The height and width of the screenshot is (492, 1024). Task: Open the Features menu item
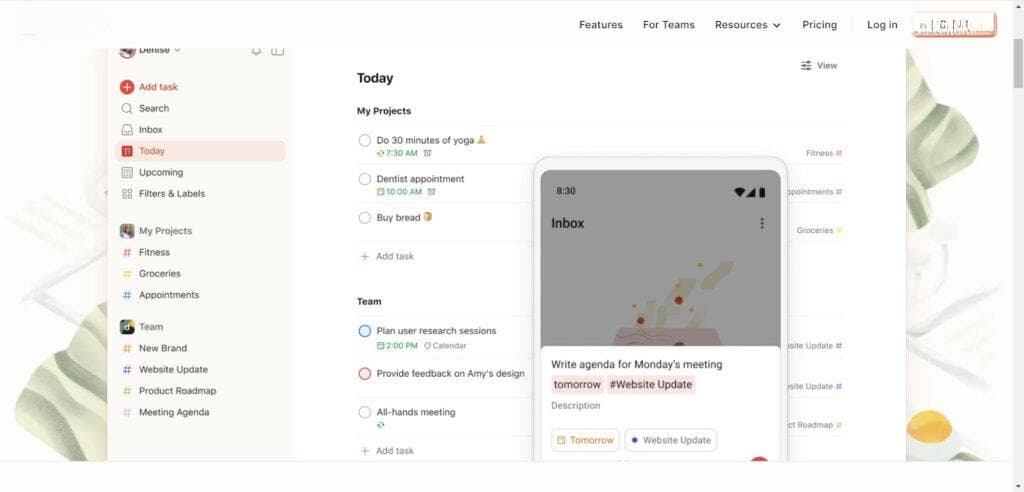point(601,25)
